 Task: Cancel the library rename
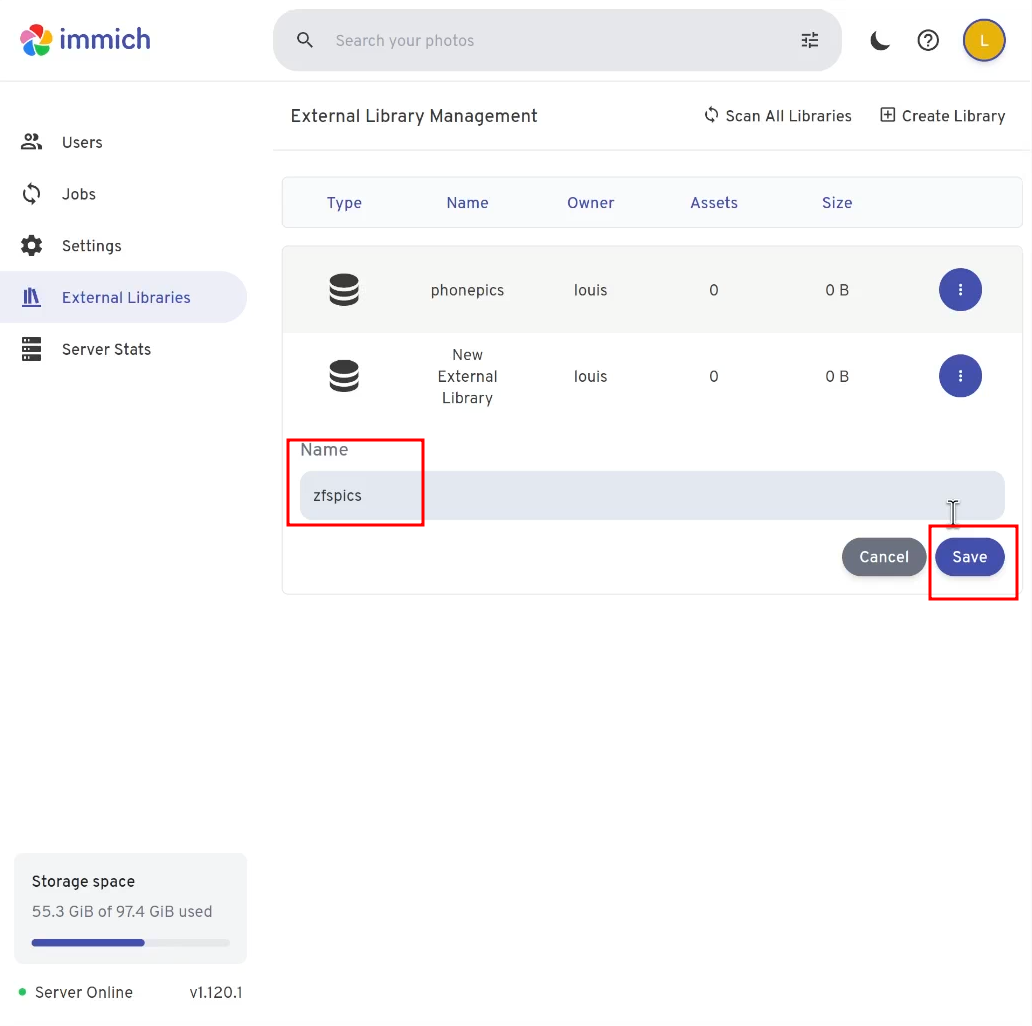pos(883,557)
